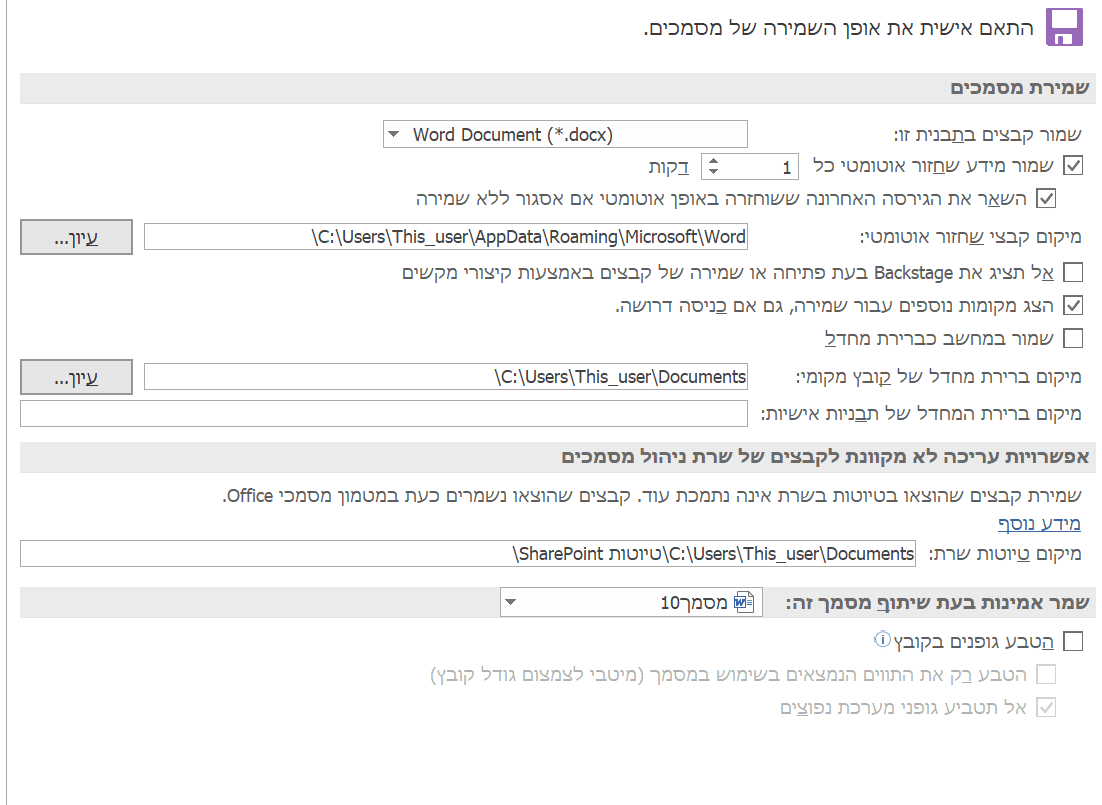Viewport: 1102px width, 805px height.
Task: Click the Word document icon beside מסמך10
Action: 743,602
